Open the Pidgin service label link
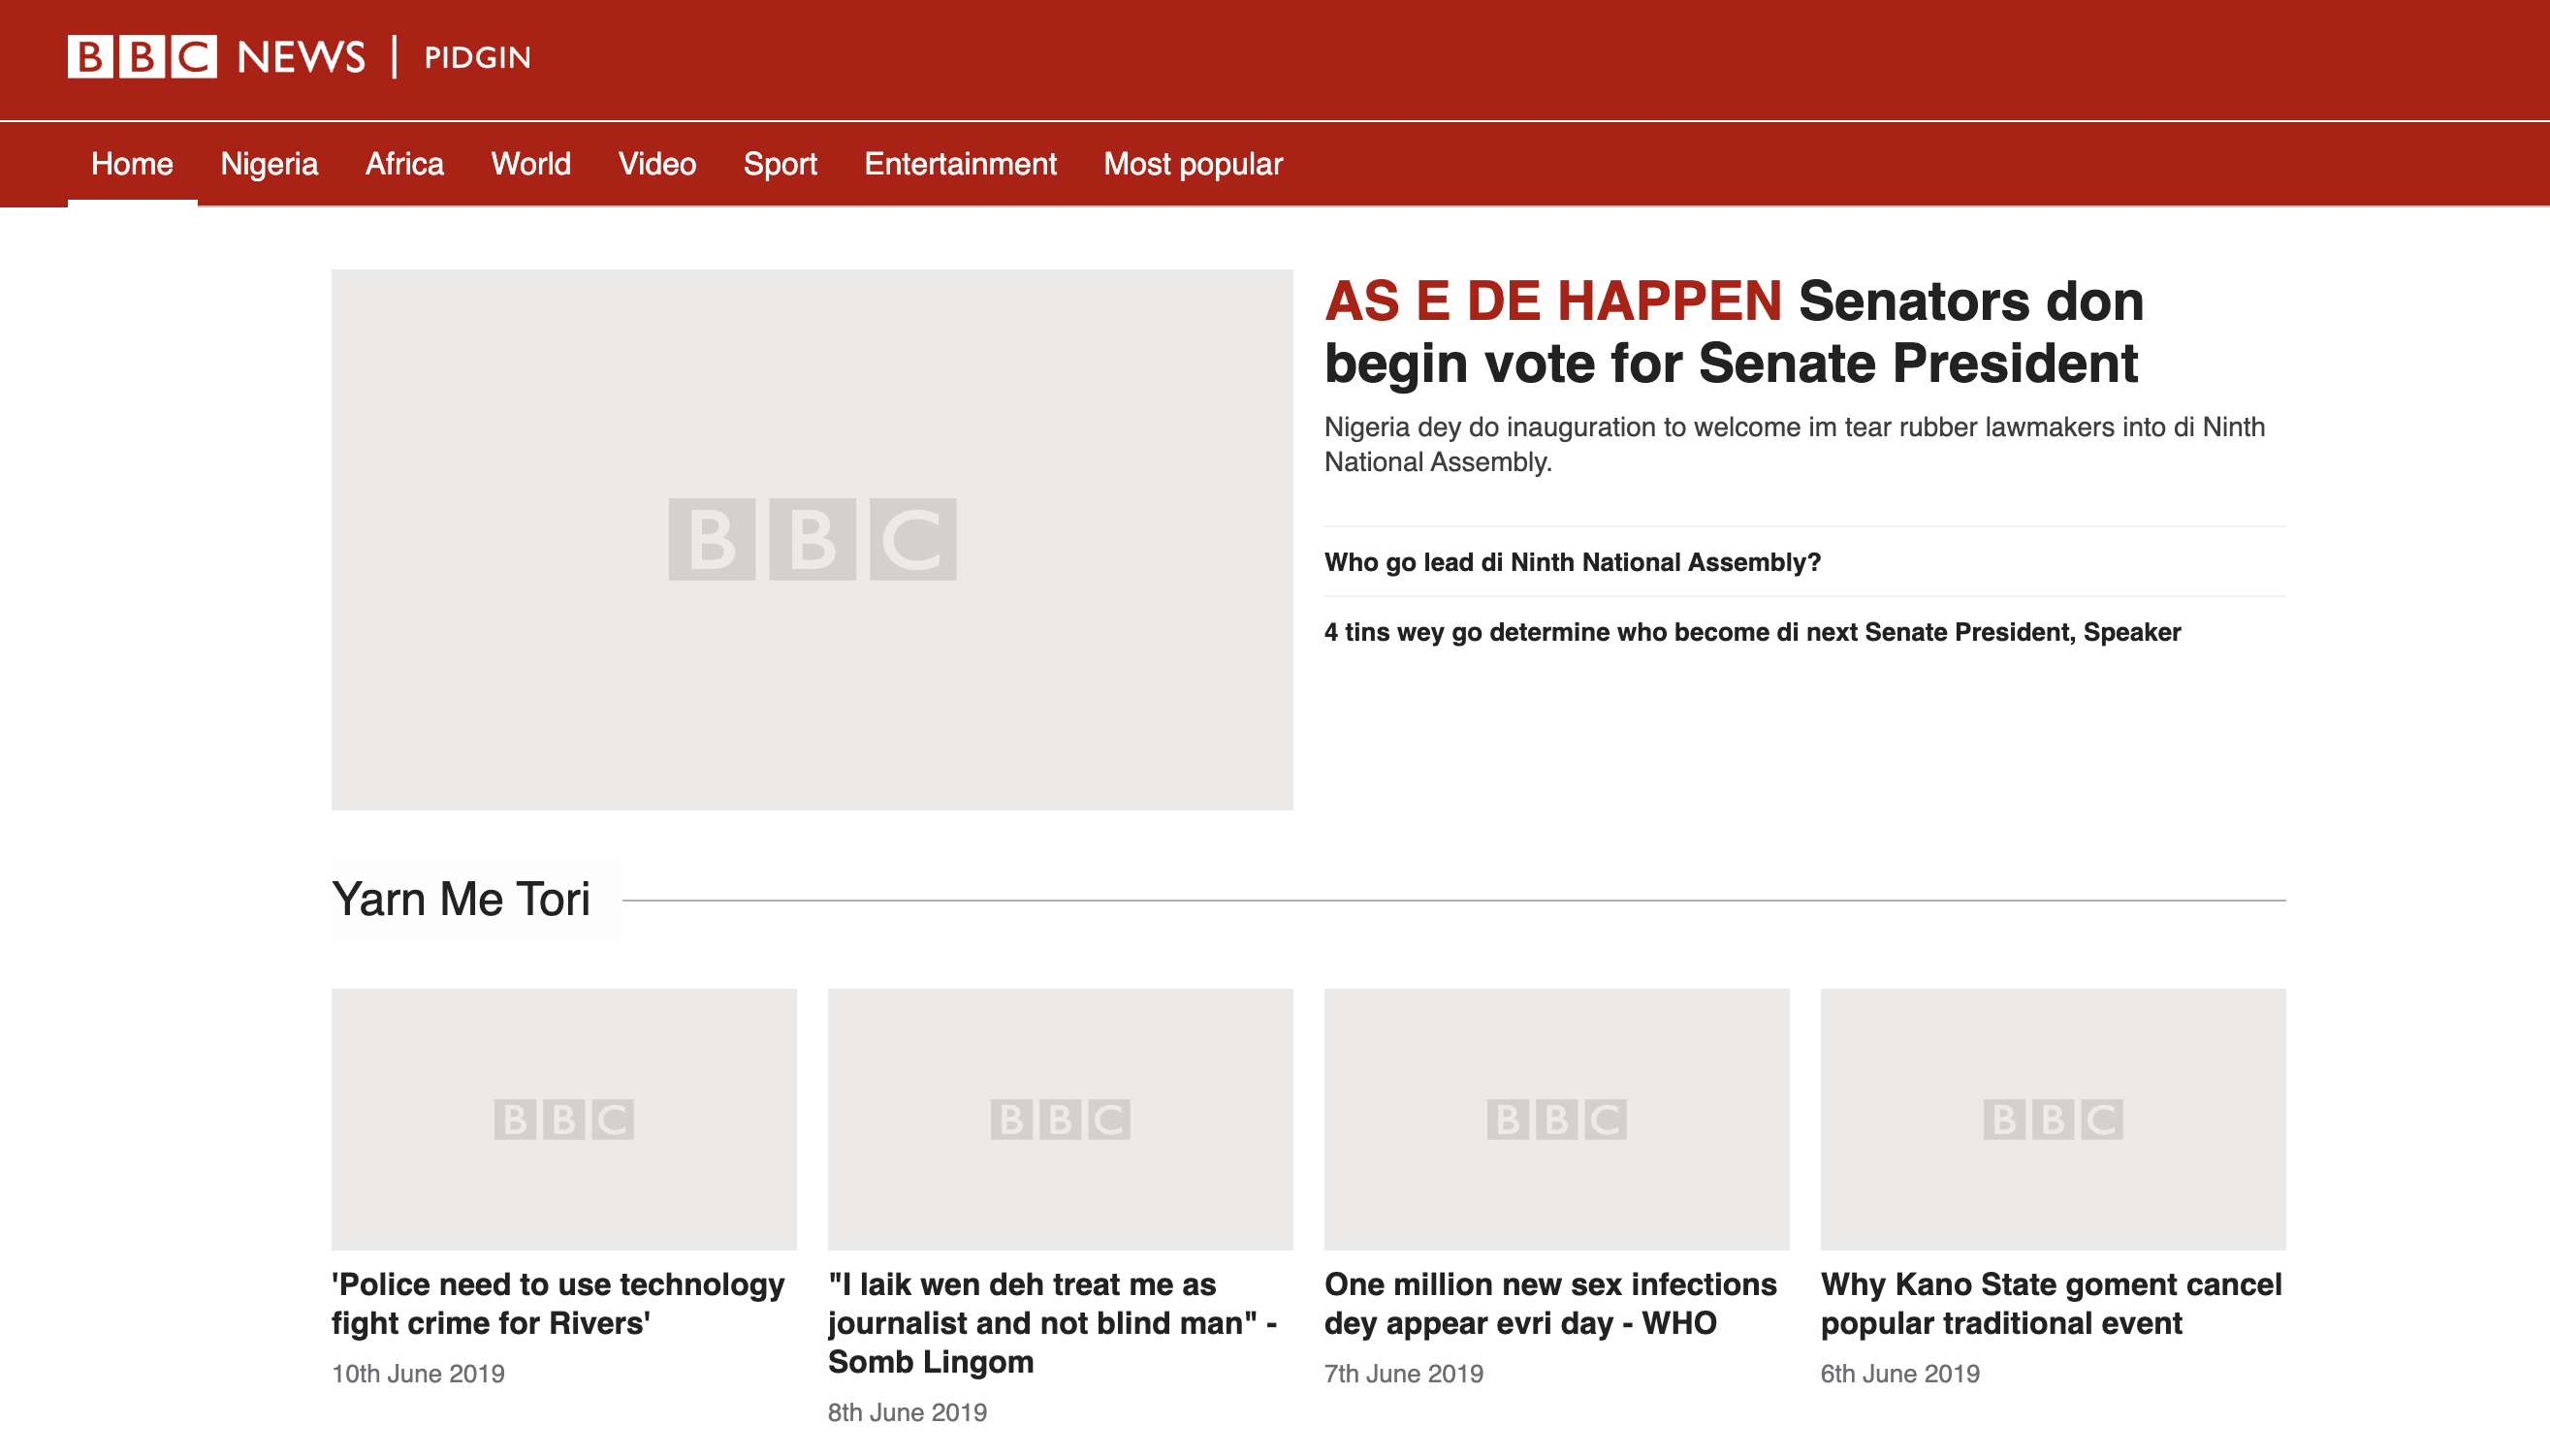 pos(477,58)
